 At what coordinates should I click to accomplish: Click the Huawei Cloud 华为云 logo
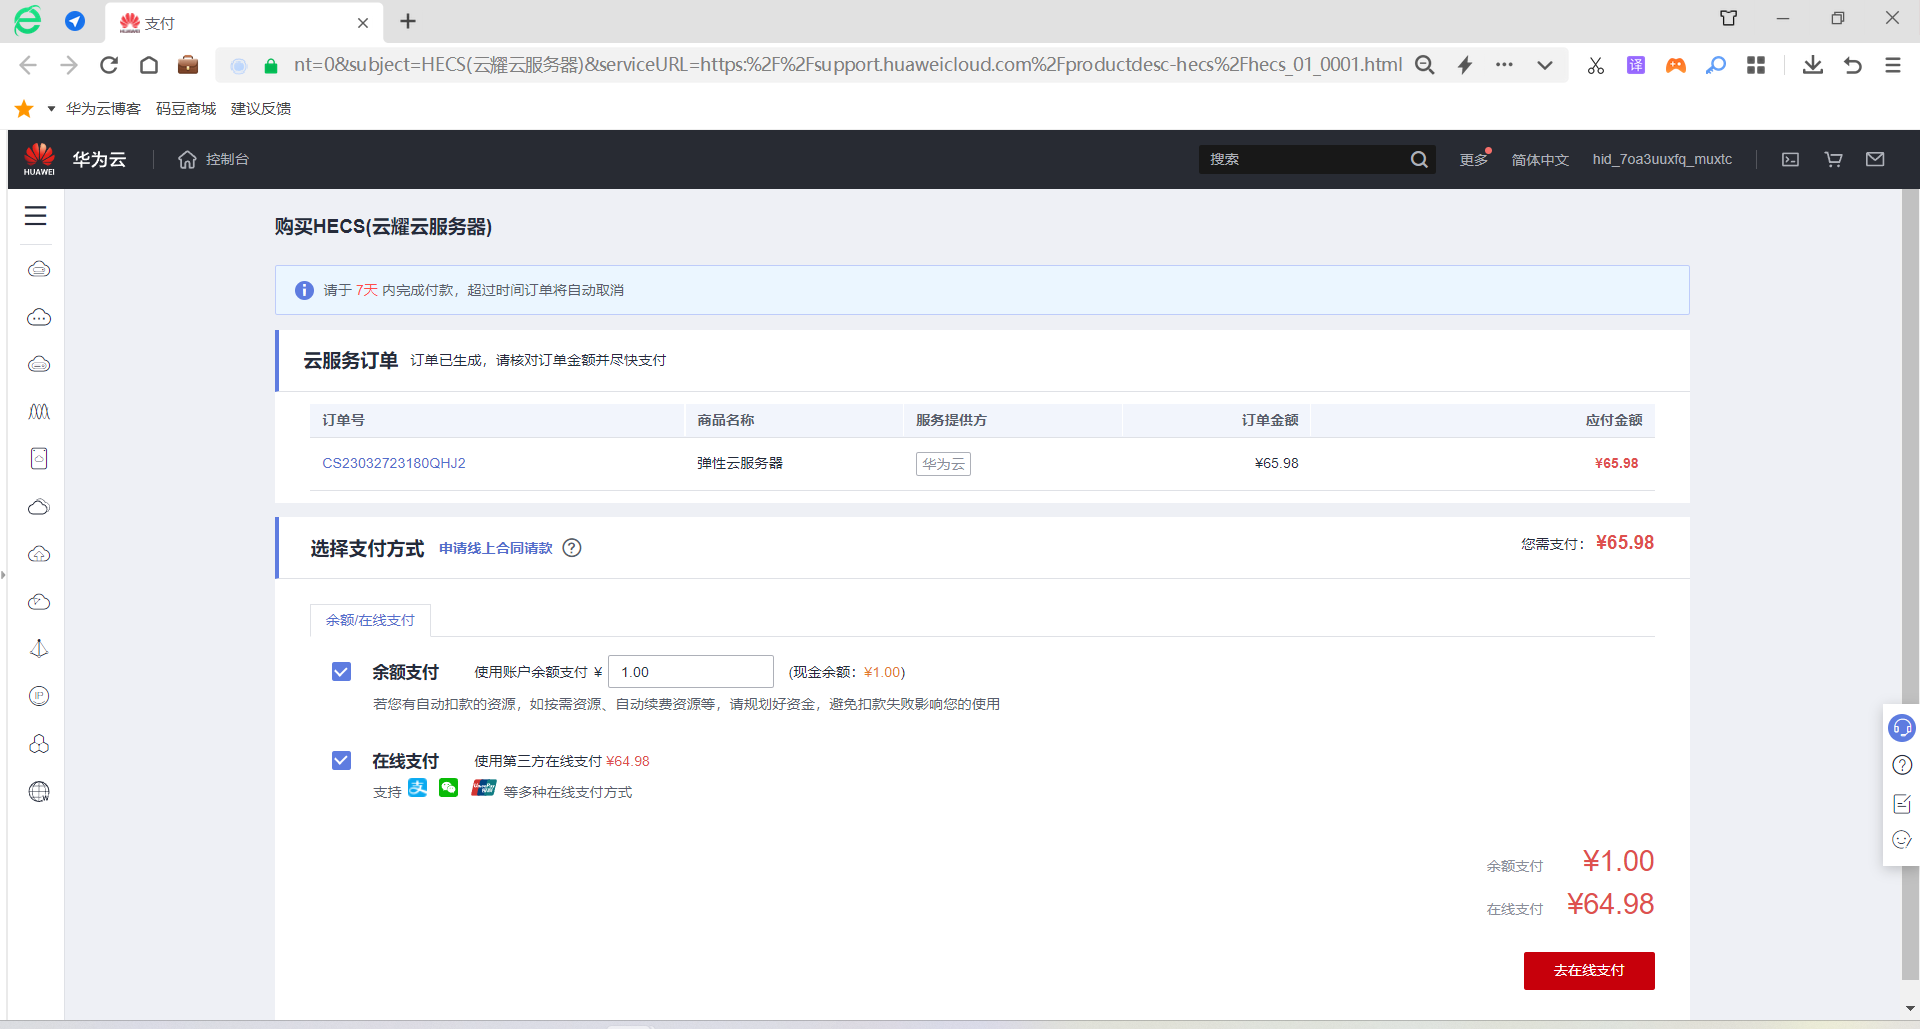pyautogui.click(x=76, y=159)
